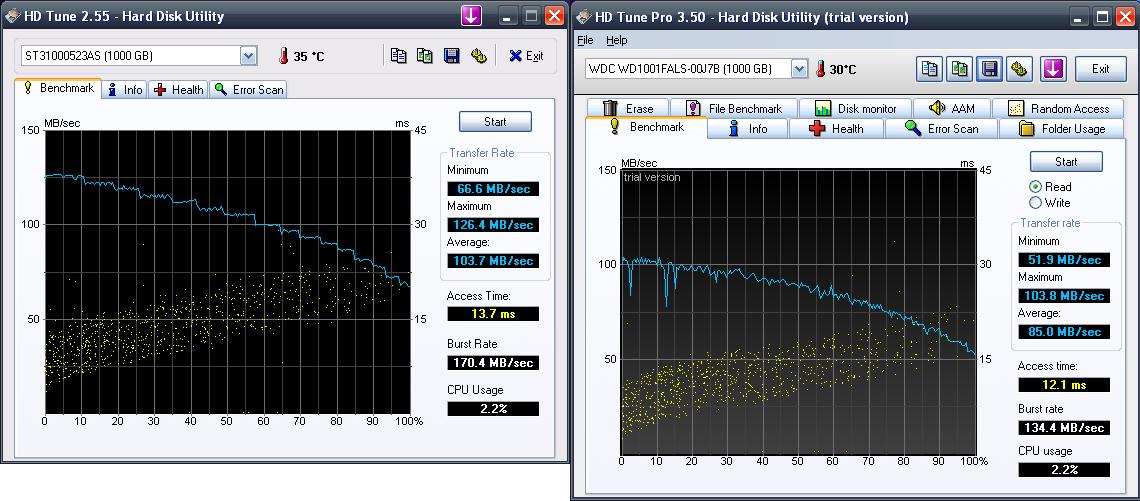Click Maximum value 126.4 MB/sec

tap(493, 225)
